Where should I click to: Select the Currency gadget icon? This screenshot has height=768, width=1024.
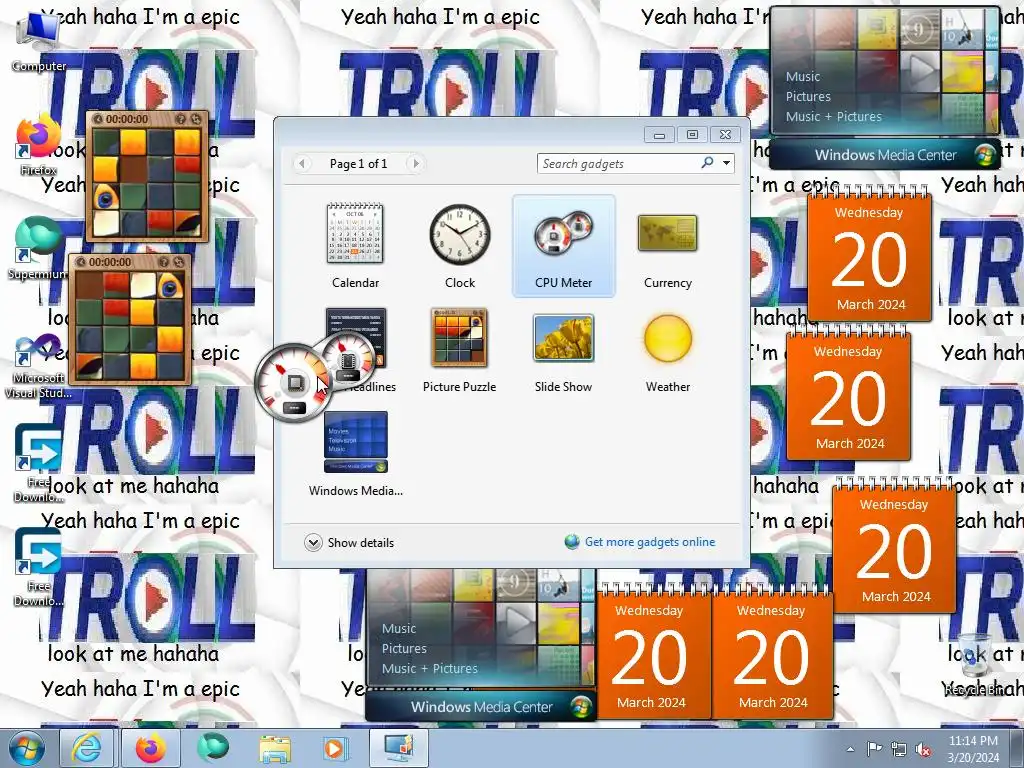[667, 234]
